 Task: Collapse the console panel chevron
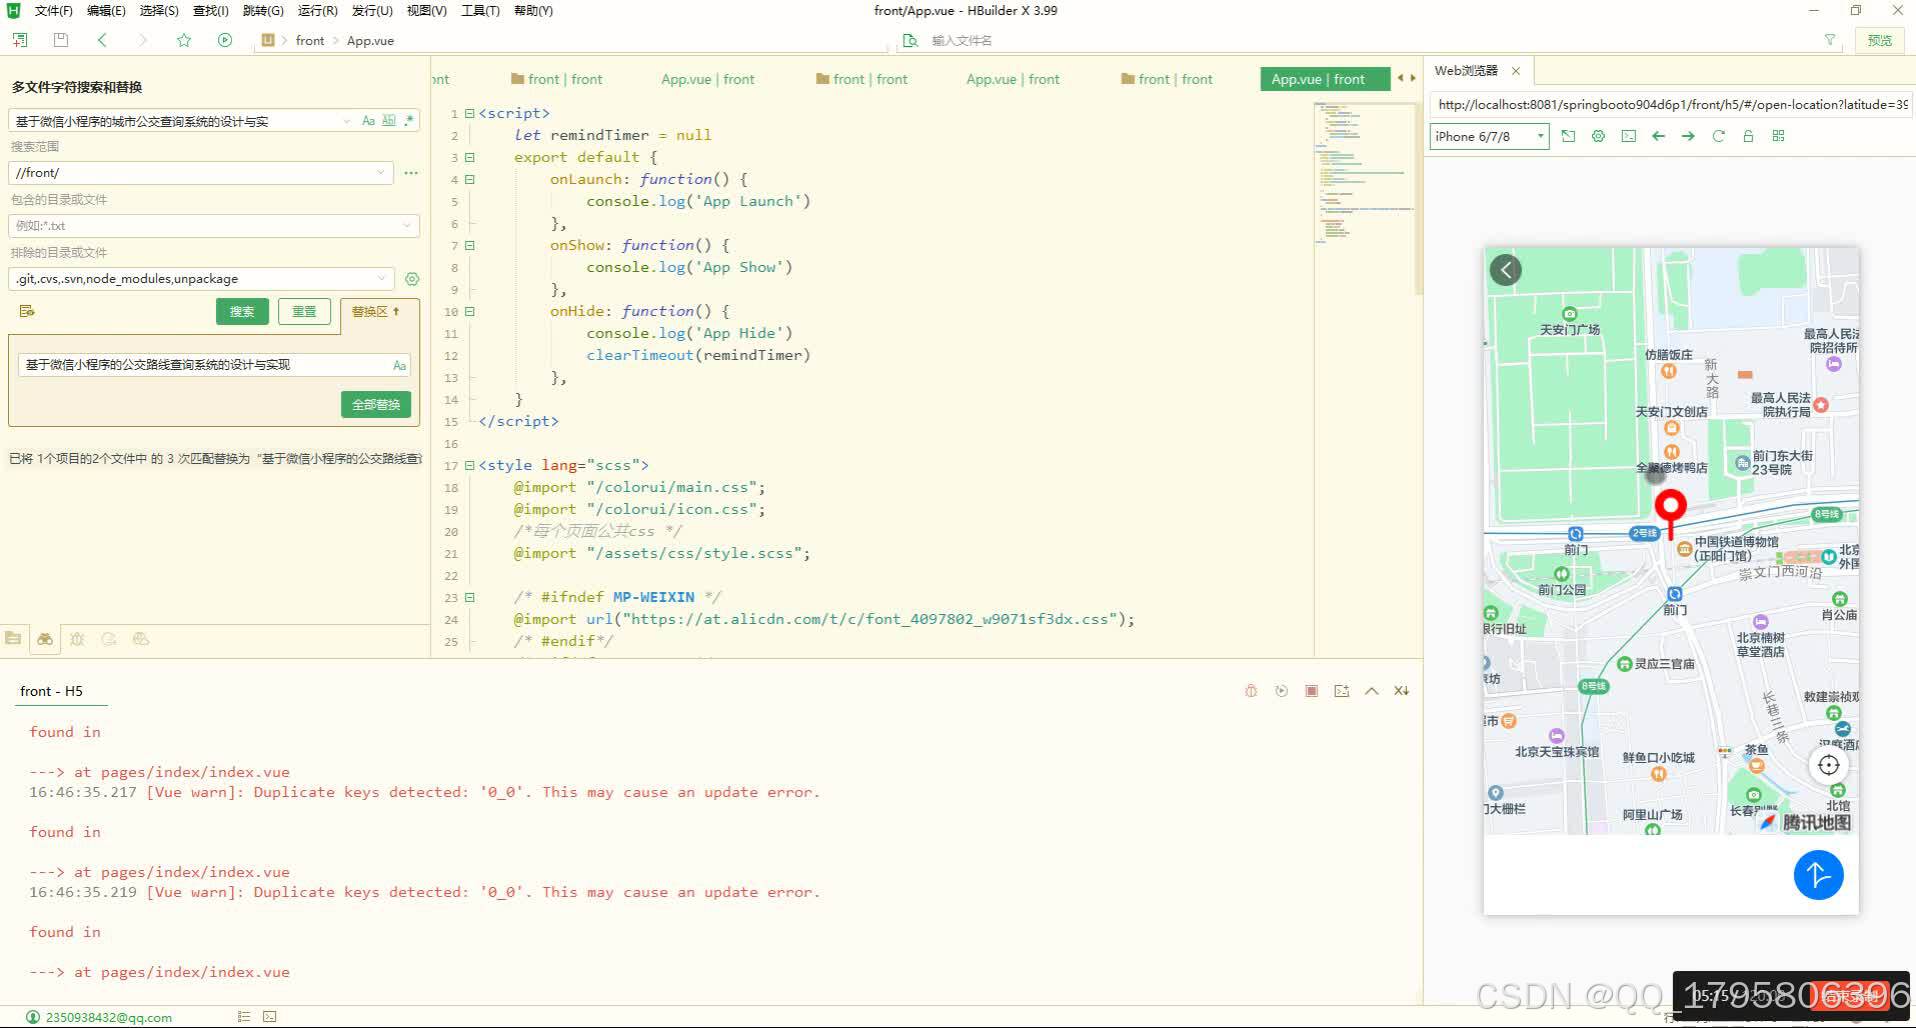[x=1371, y=691]
